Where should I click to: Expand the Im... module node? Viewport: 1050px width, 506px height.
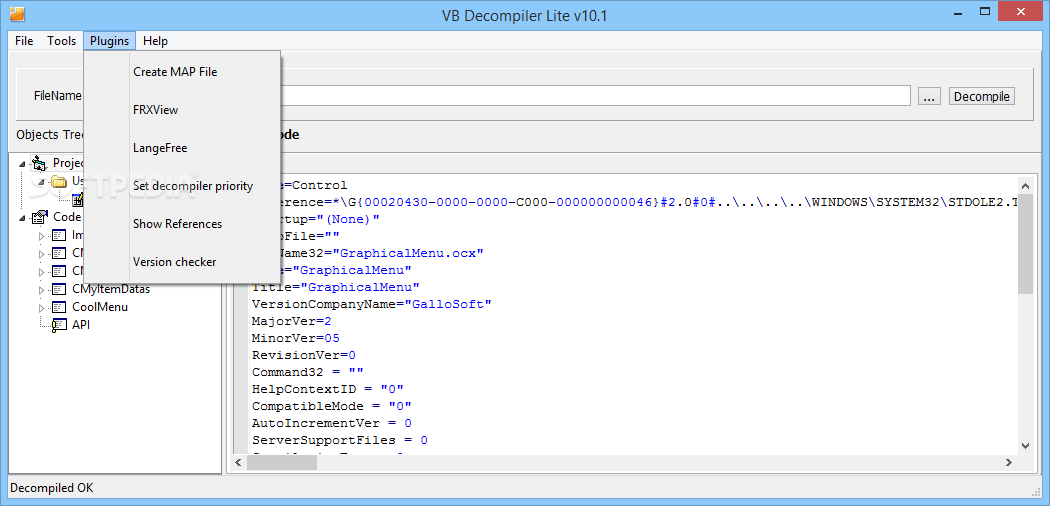42,236
